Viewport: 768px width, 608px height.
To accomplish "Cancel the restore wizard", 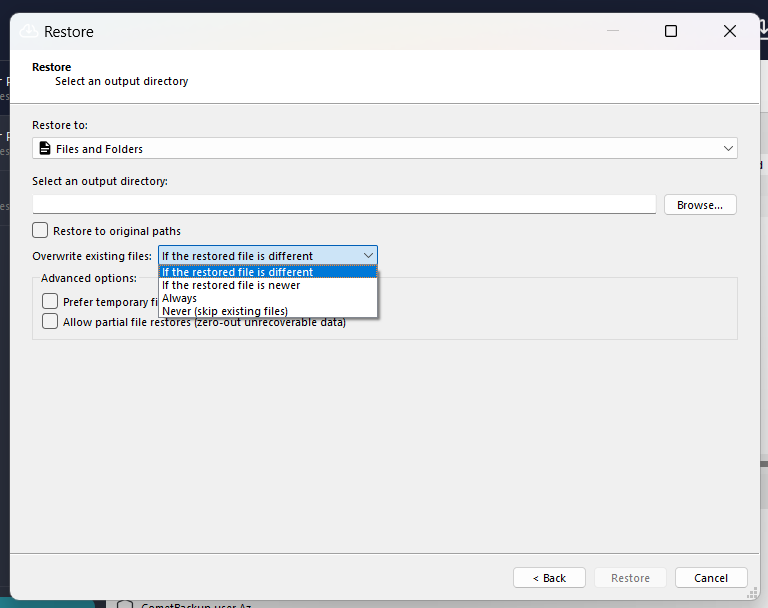I will coord(711,578).
